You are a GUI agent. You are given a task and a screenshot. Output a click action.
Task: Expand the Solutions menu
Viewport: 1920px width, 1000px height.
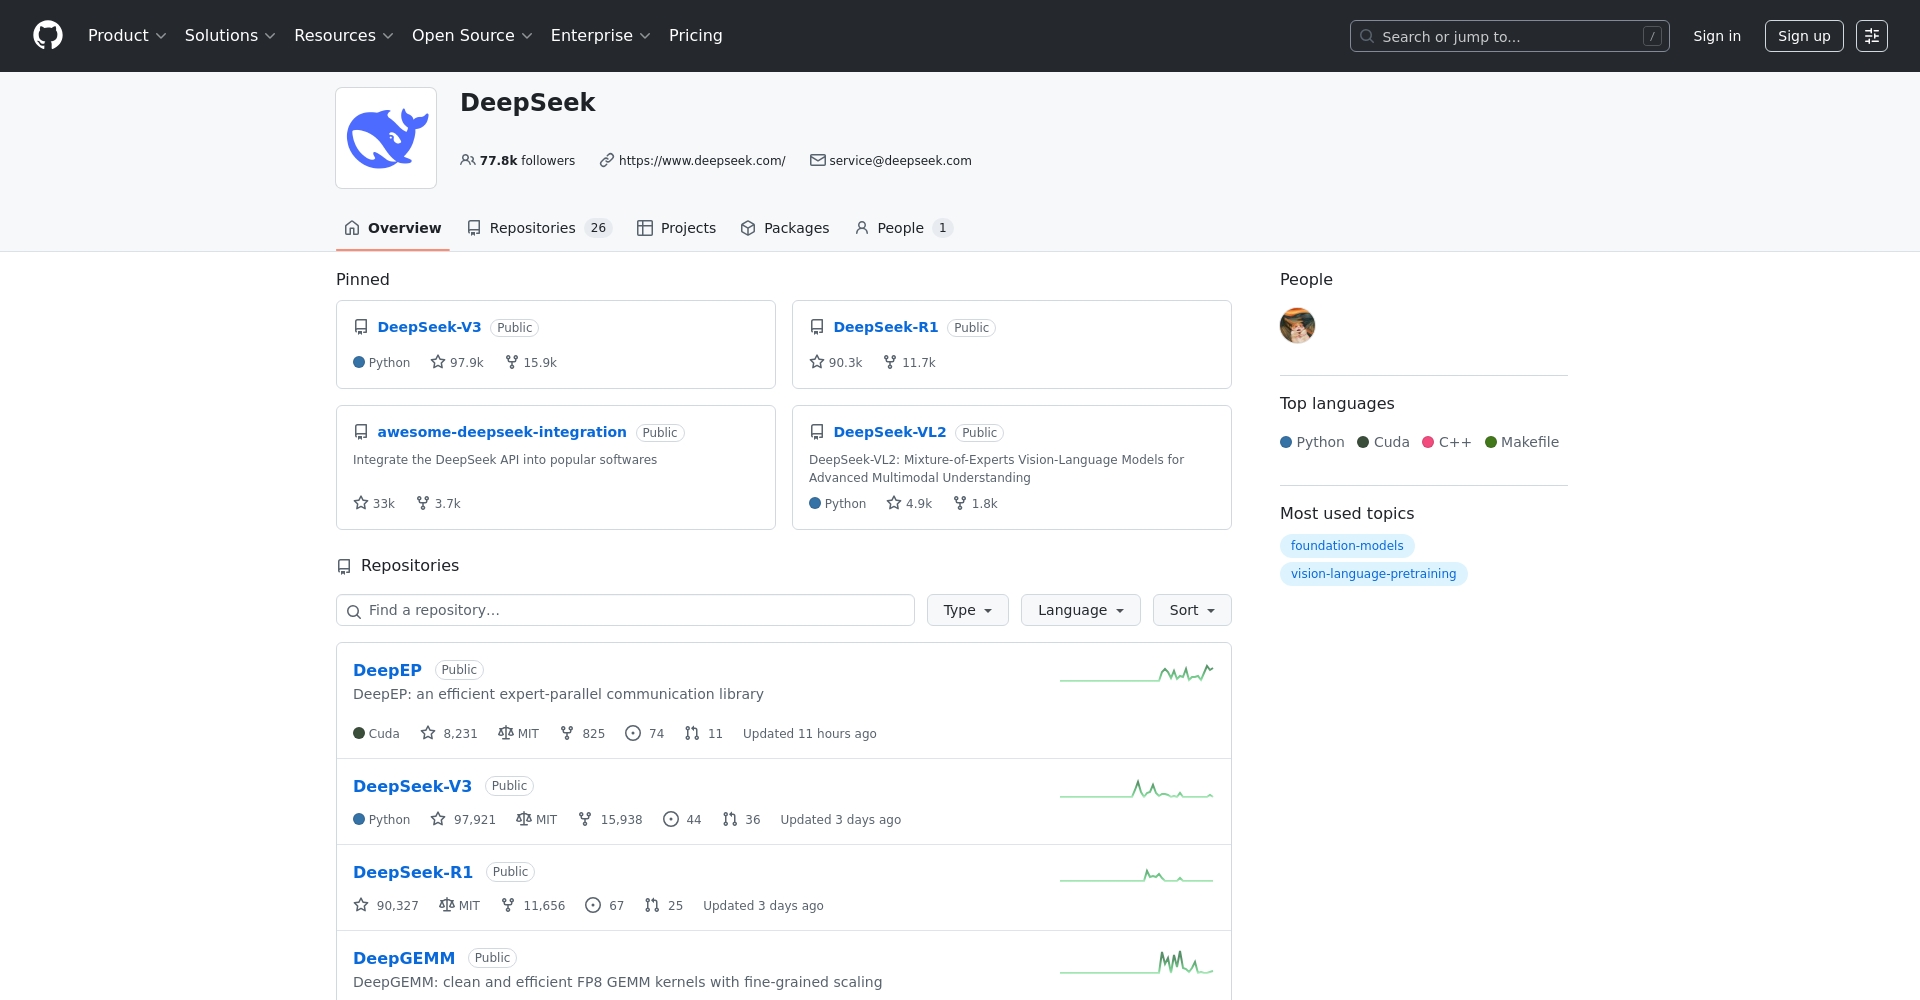pyautogui.click(x=230, y=36)
